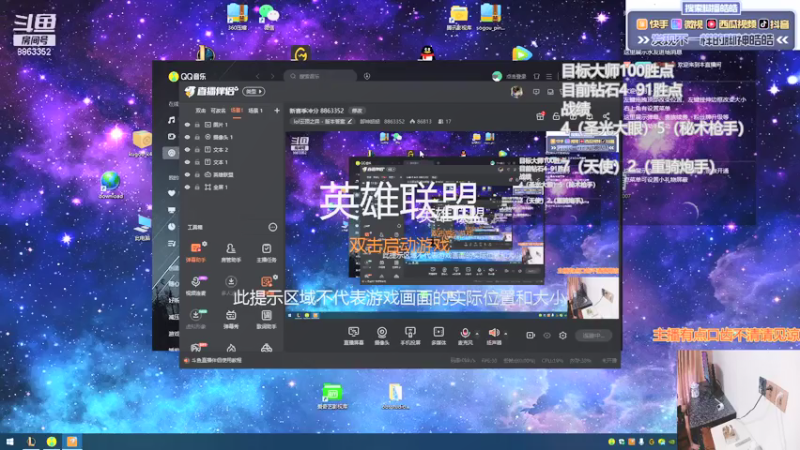Viewport: 800px width, 450px height.
Task: Open the 房管助手 tool
Action: pyautogui.click(x=231, y=253)
